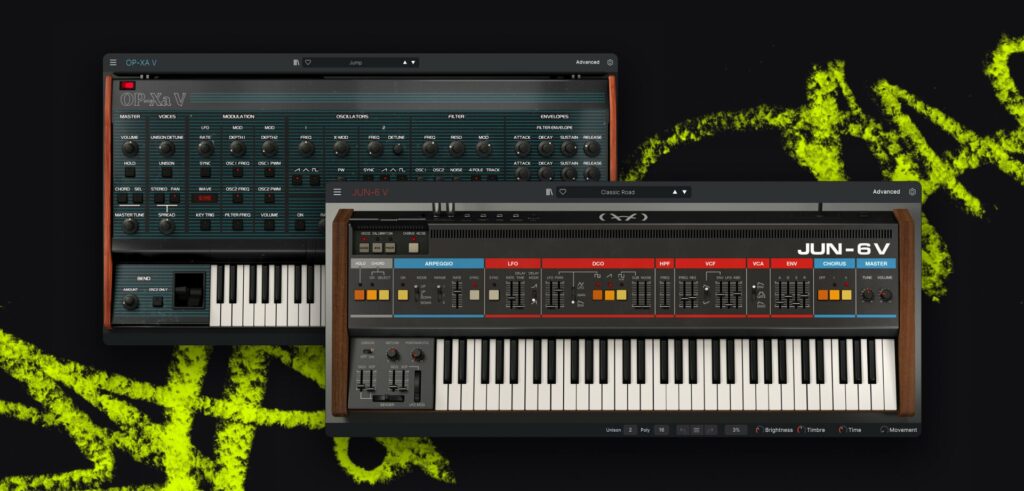Open preset library icon in OP-XA V
1024x491 pixels.
coord(296,63)
